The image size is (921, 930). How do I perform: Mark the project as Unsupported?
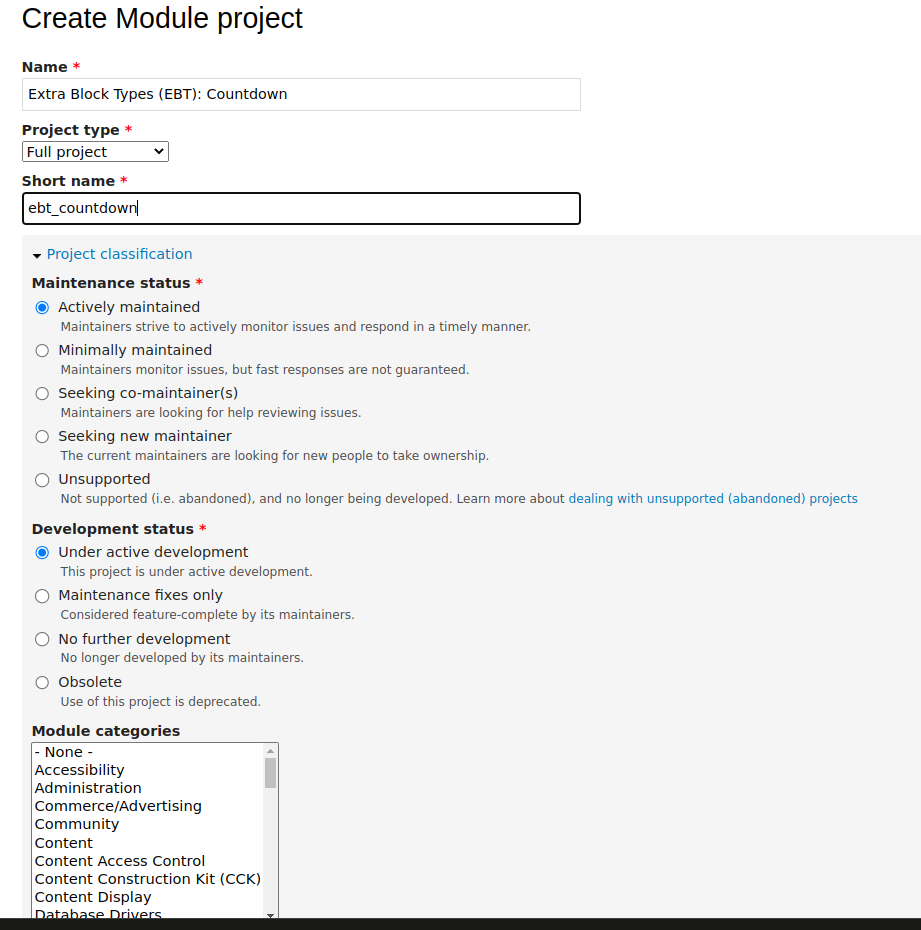[41, 479]
